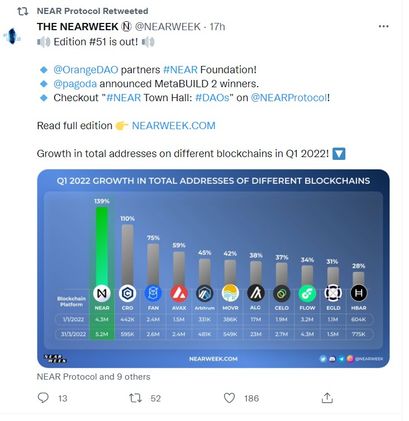409x421 pixels.
Task: Open the @pagoda mention link
Action: (x=75, y=84)
